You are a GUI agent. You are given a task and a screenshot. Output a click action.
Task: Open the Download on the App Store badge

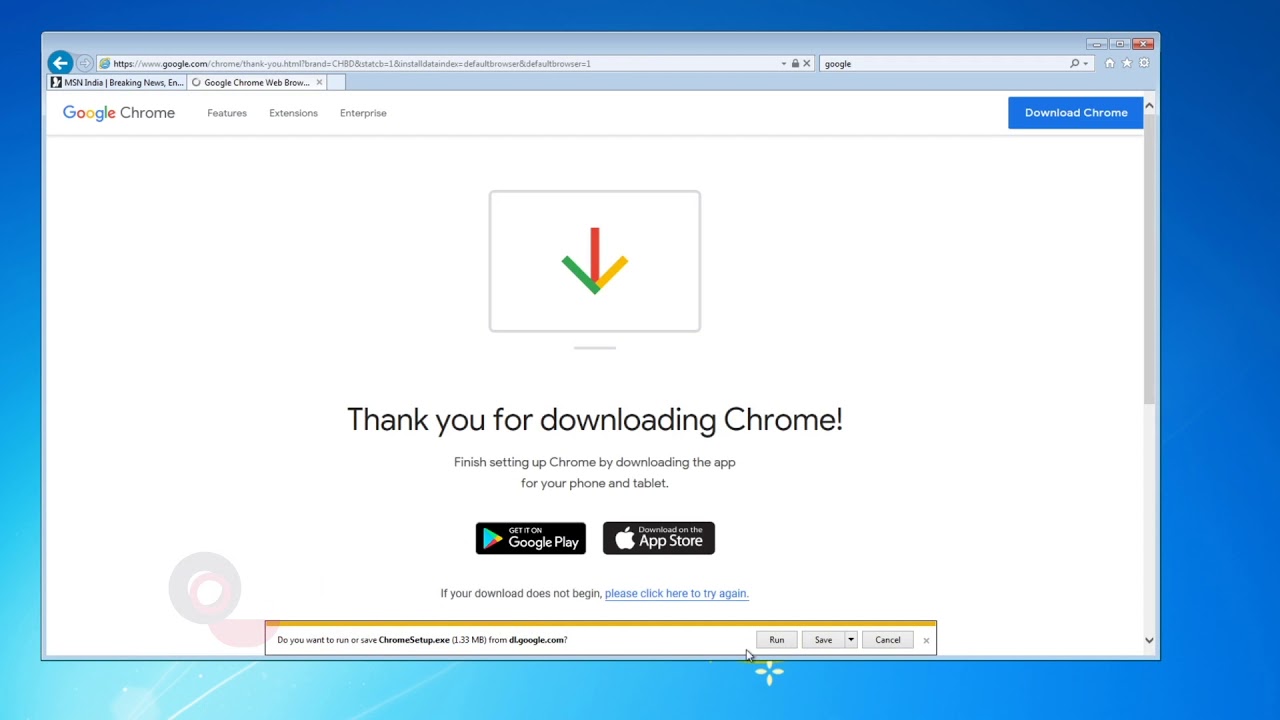coord(659,538)
